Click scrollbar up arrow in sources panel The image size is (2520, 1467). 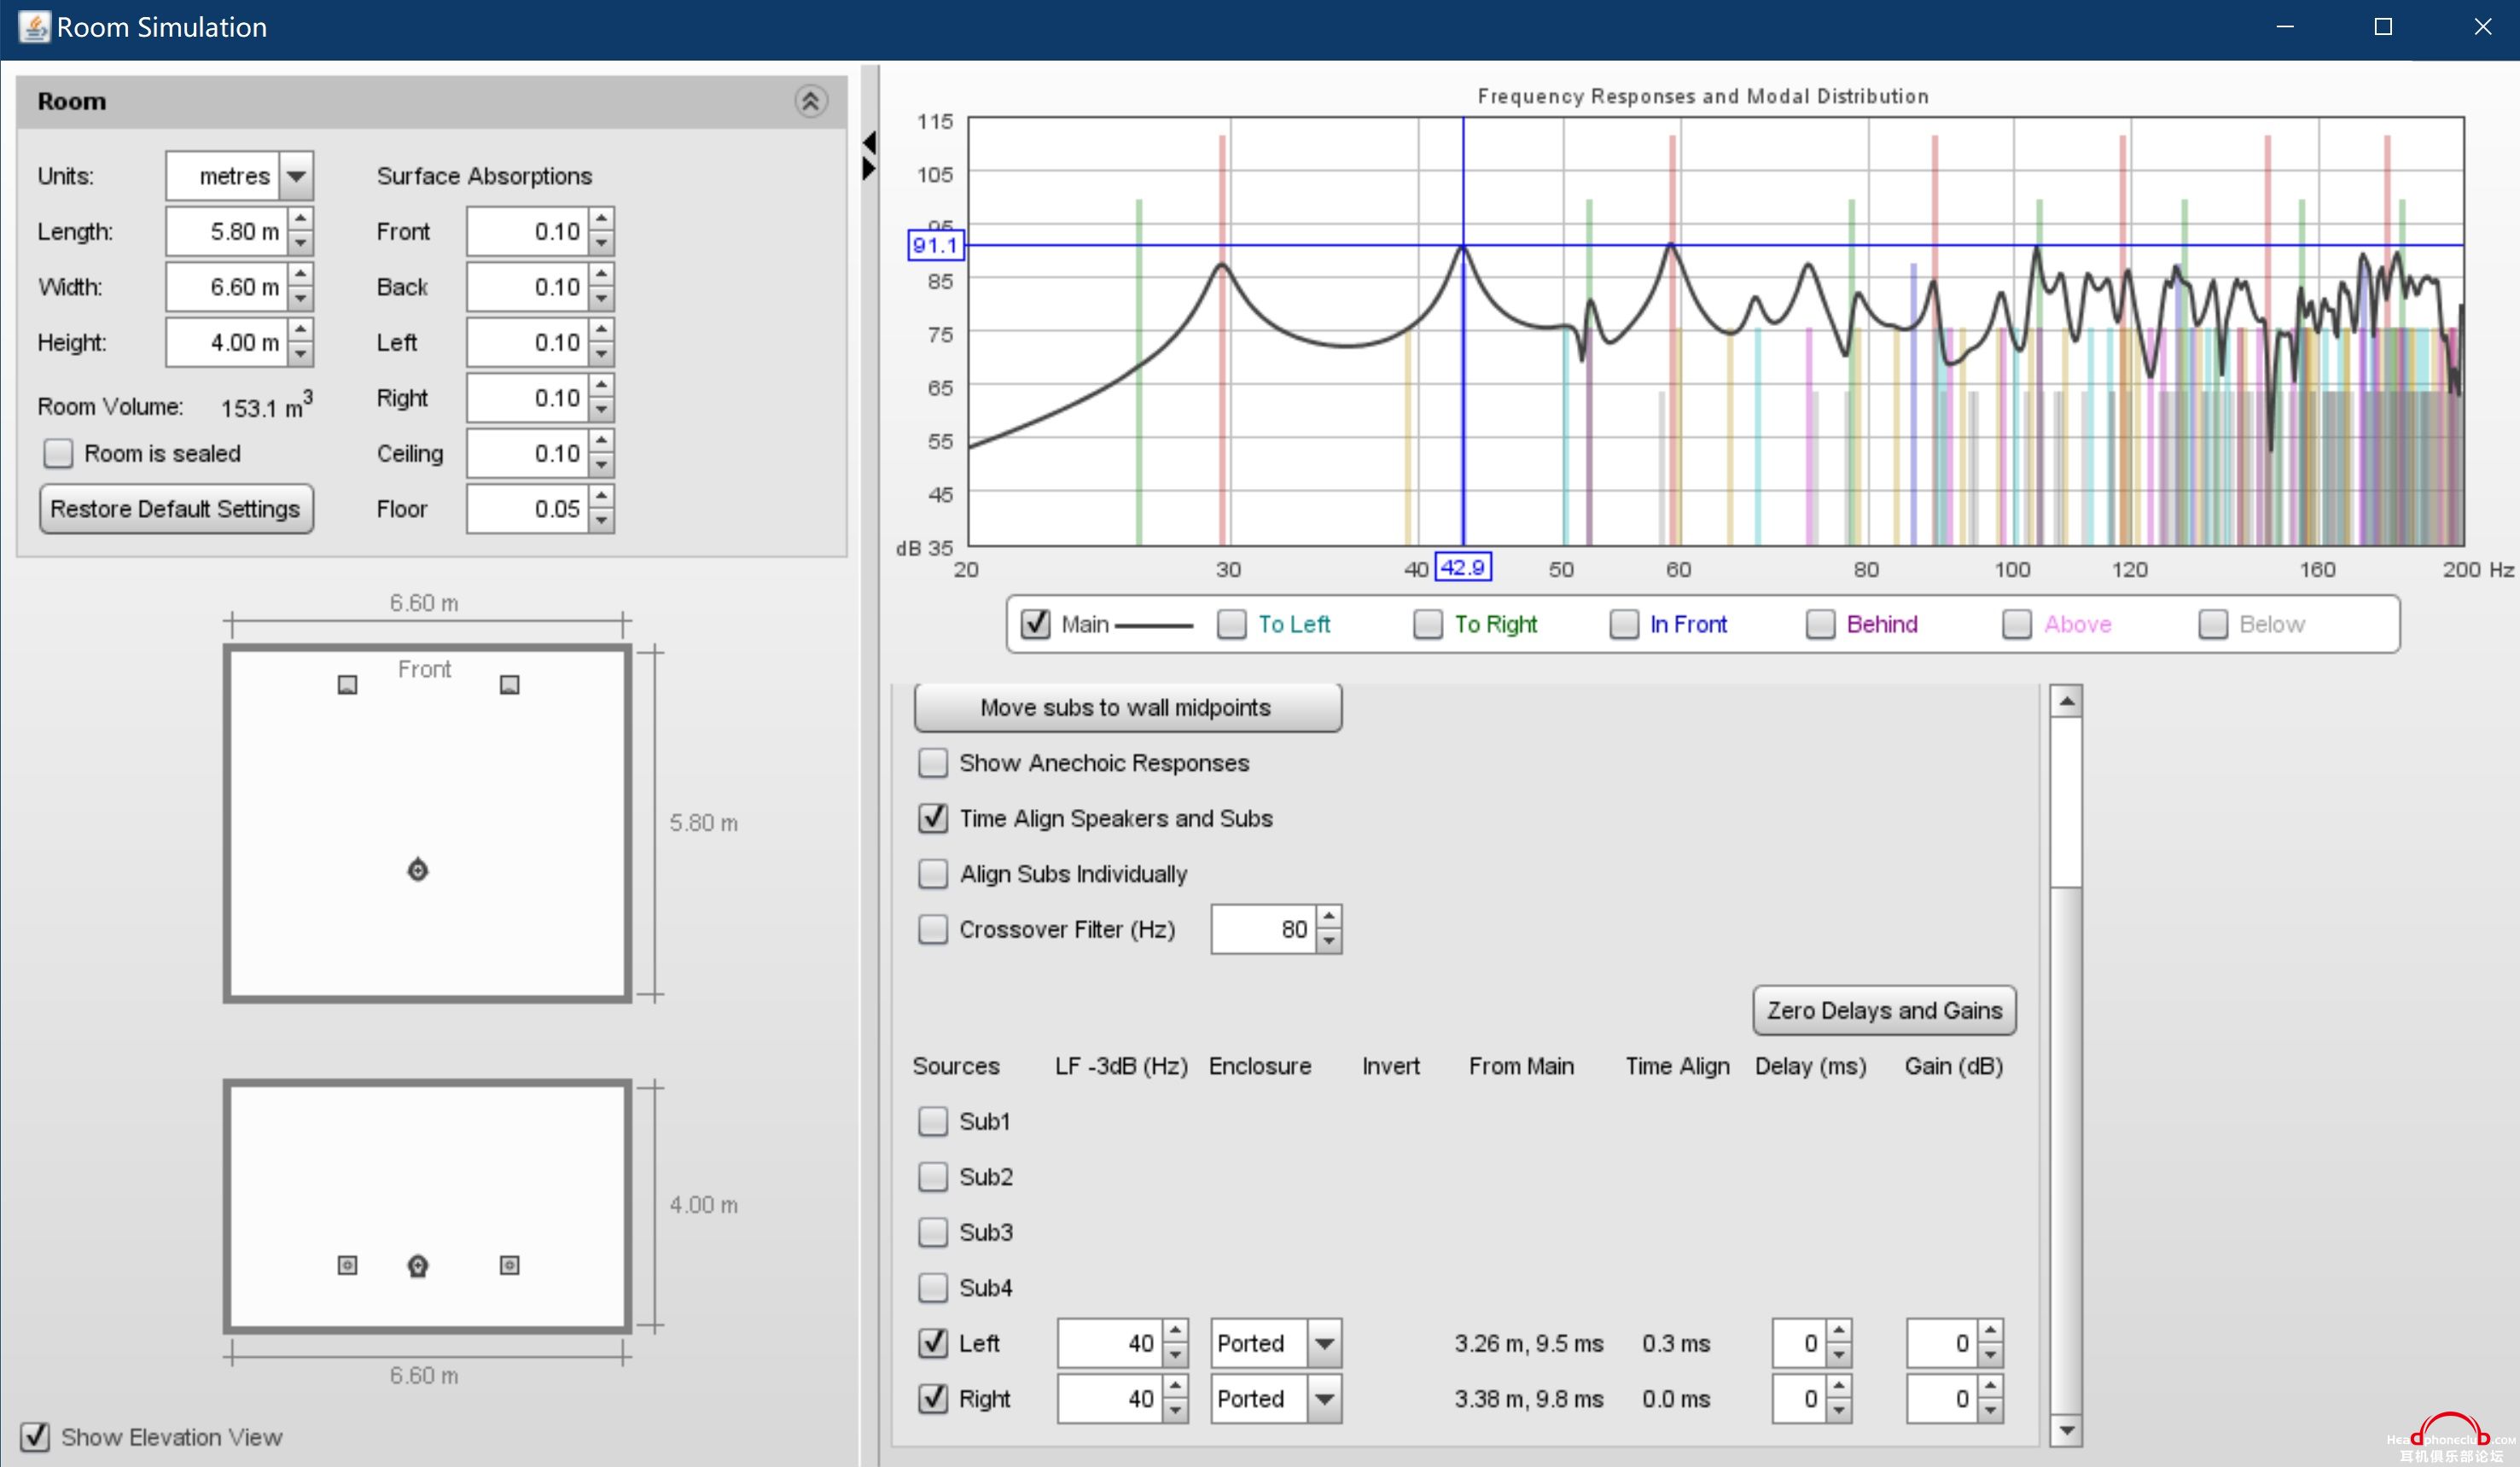pyautogui.click(x=2066, y=702)
